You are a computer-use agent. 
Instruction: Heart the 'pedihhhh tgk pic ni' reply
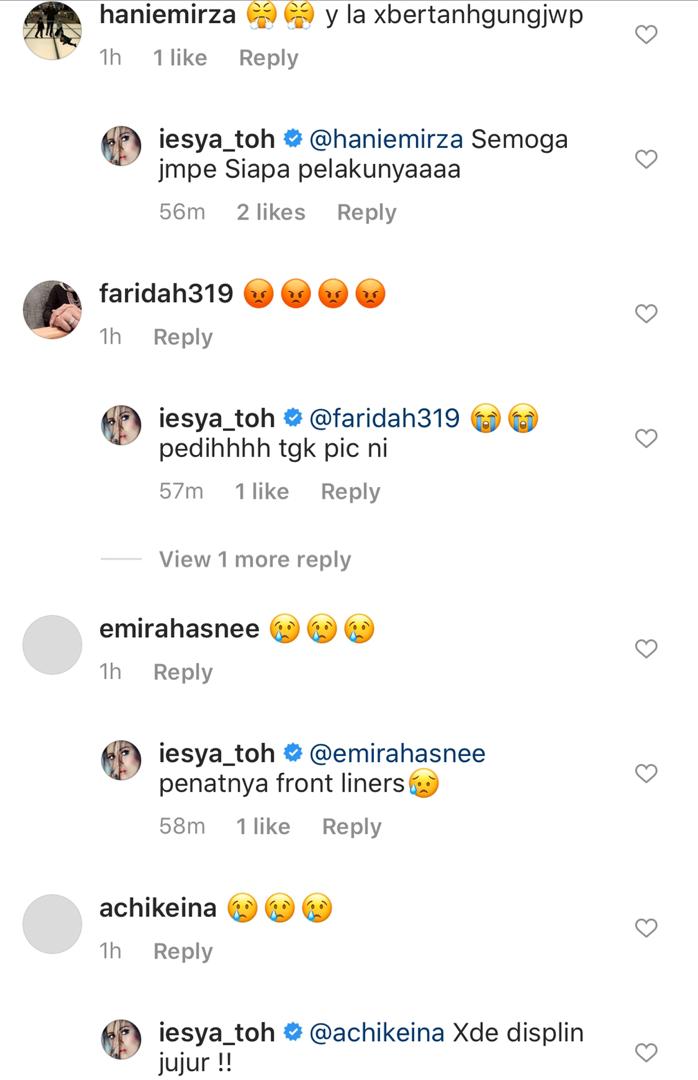pos(647,438)
